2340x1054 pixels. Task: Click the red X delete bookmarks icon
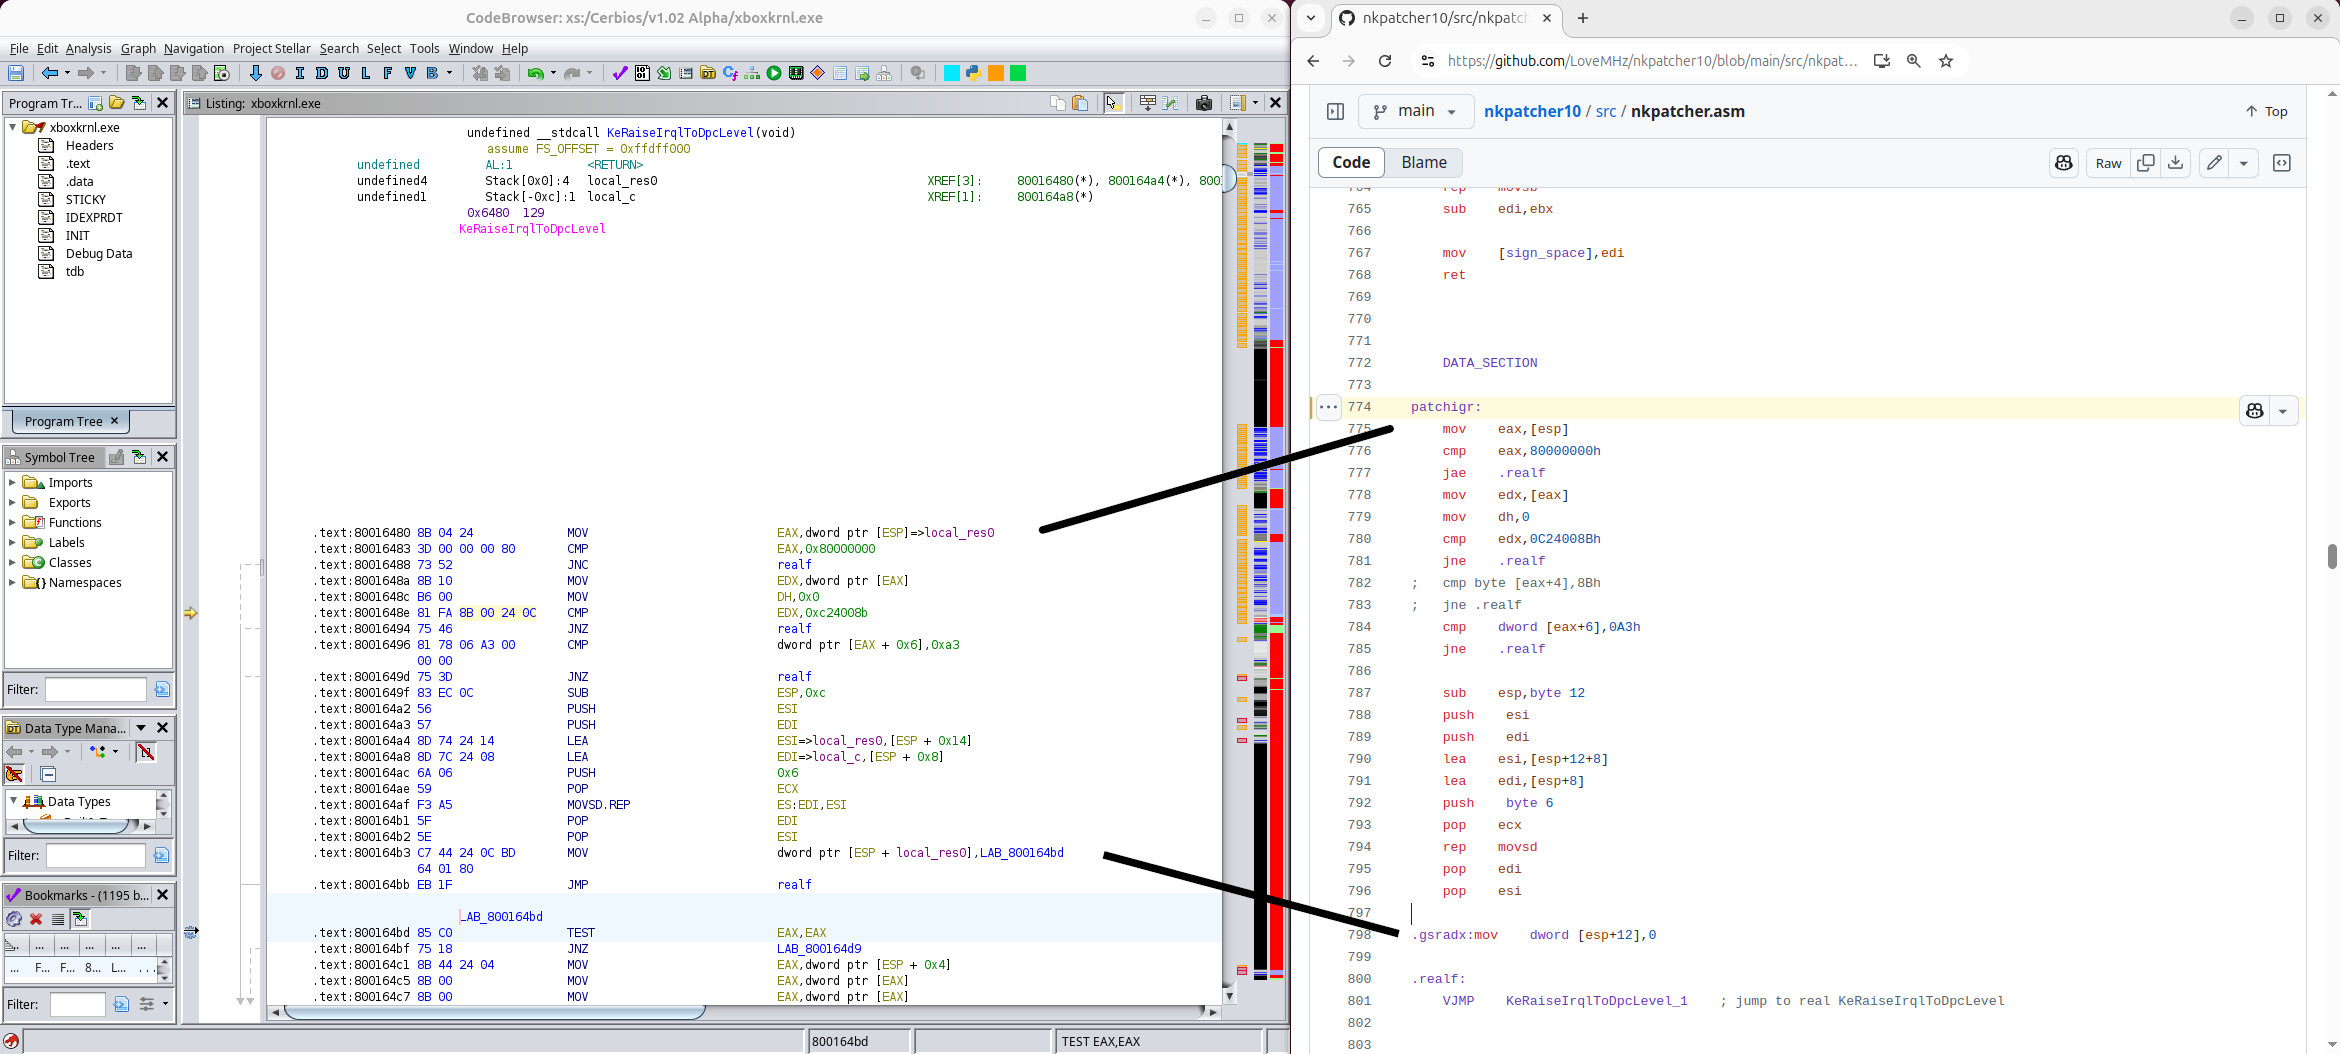pyautogui.click(x=36, y=919)
